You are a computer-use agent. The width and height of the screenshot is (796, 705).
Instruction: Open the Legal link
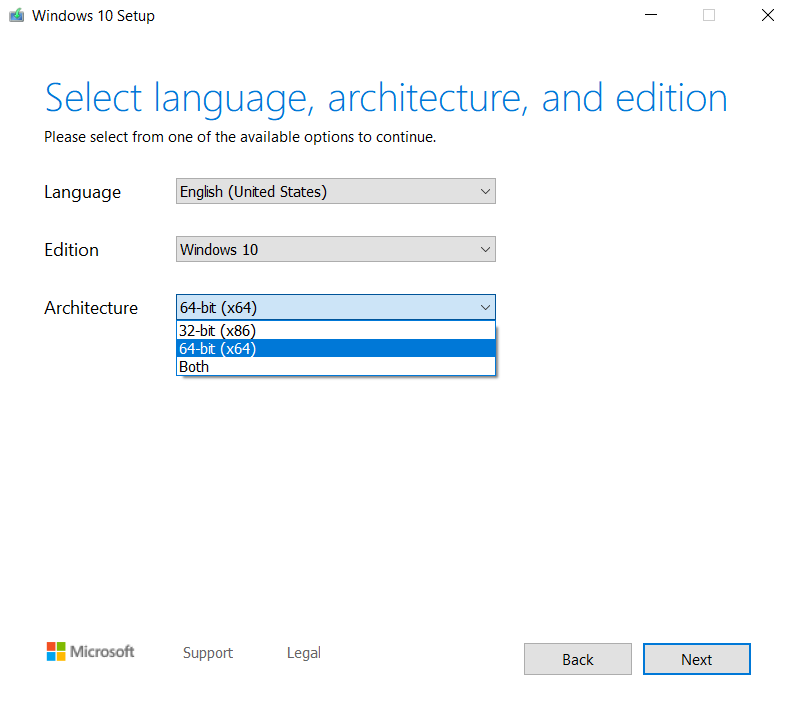point(304,653)
